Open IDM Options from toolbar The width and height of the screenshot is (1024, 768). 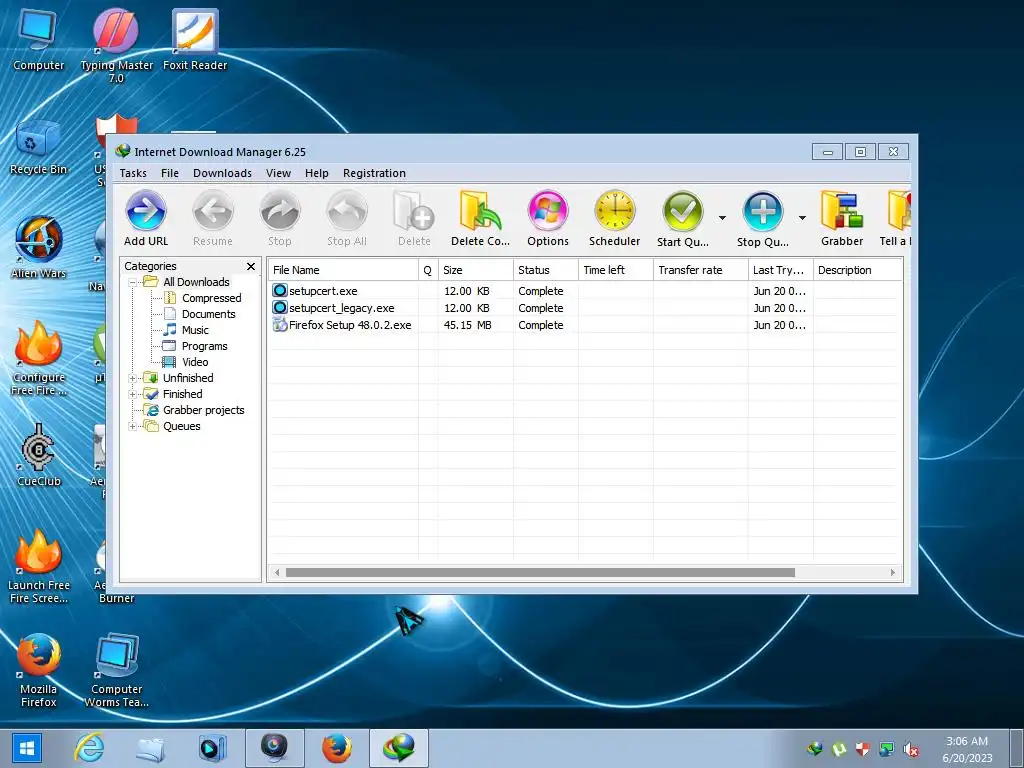[x=548, y=219]
